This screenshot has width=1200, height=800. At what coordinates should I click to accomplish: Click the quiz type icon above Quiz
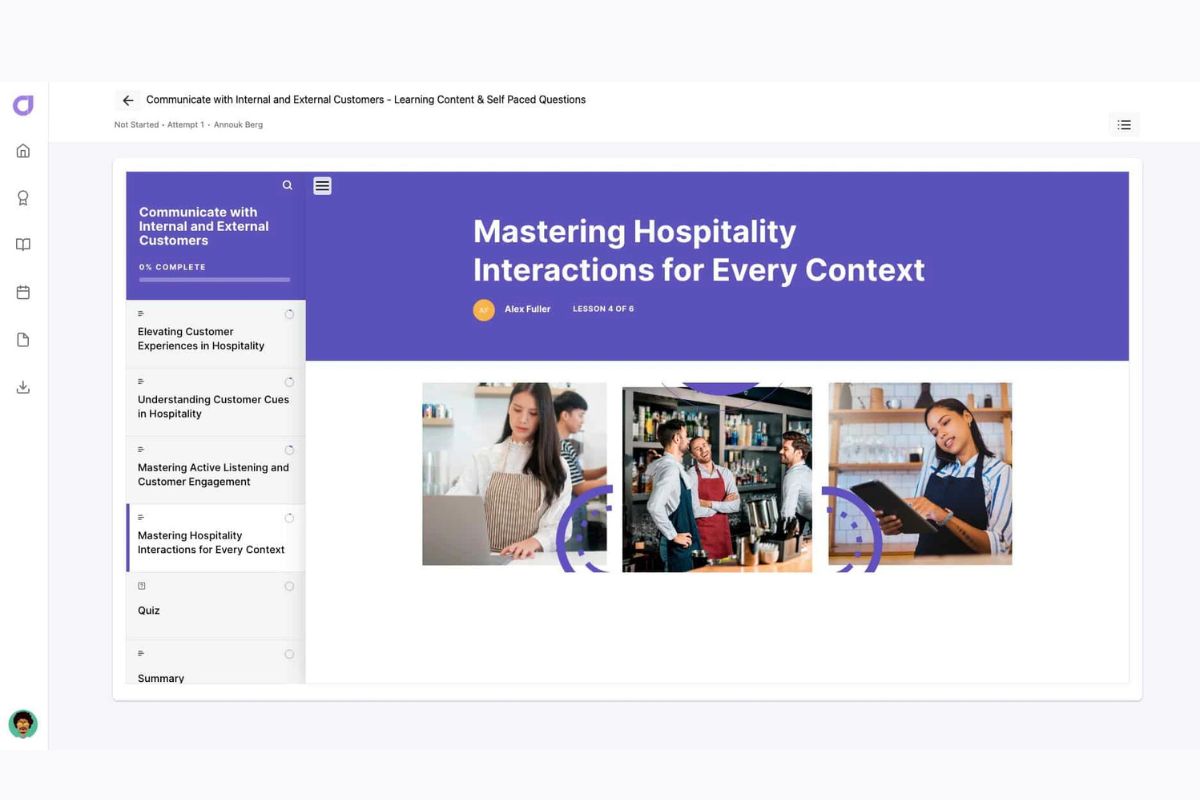pyautogui.click(x=141, y=586)
